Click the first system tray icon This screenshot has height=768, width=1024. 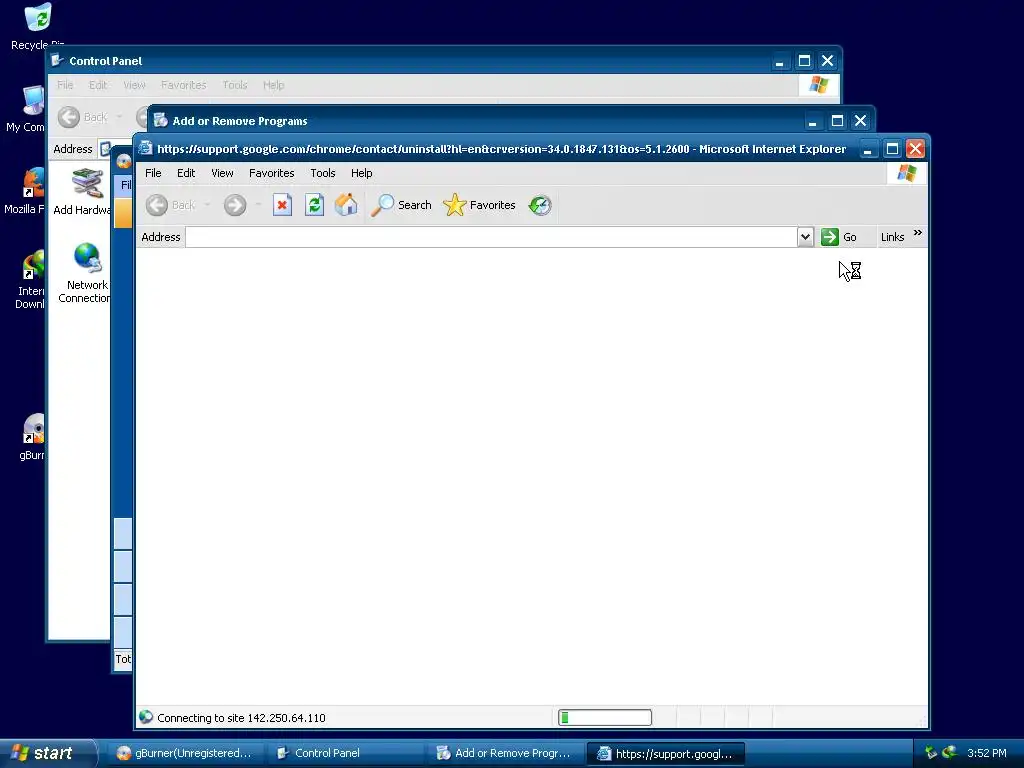click(931, 752)
